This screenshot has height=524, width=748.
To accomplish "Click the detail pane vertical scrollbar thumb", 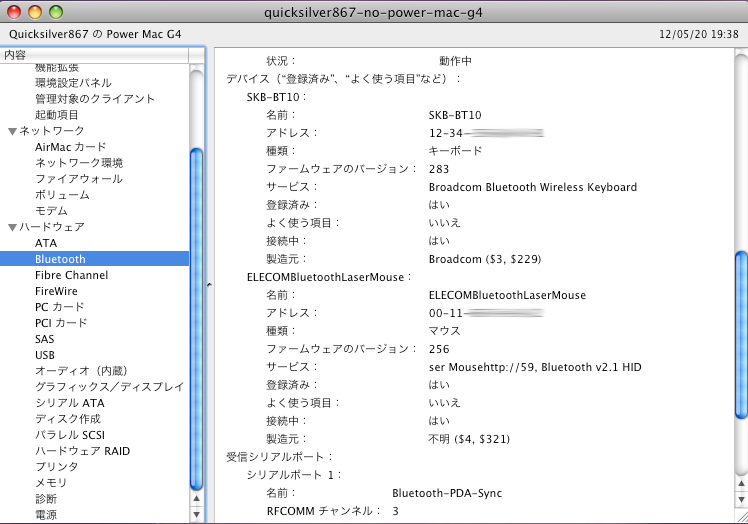I will (740, 333).
